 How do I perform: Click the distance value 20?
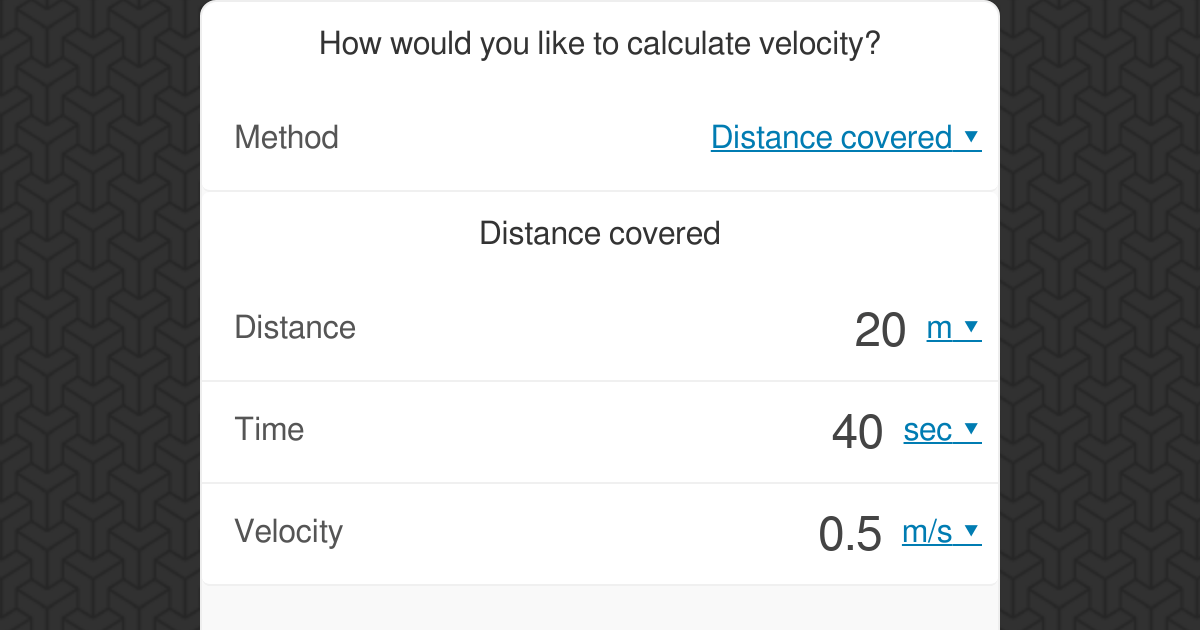[878, 328]
